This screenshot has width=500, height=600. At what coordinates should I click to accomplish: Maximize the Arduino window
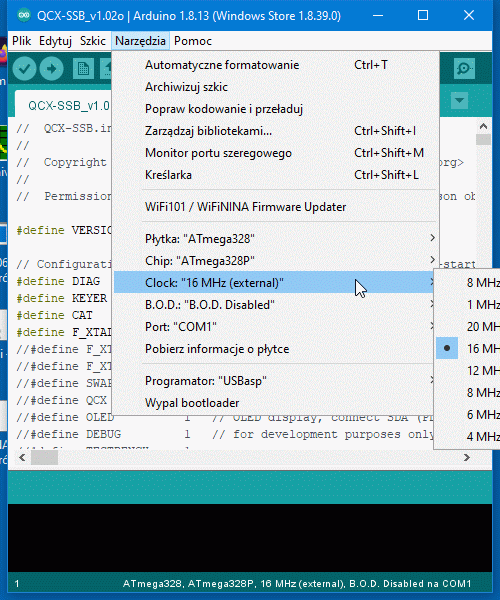423,15
